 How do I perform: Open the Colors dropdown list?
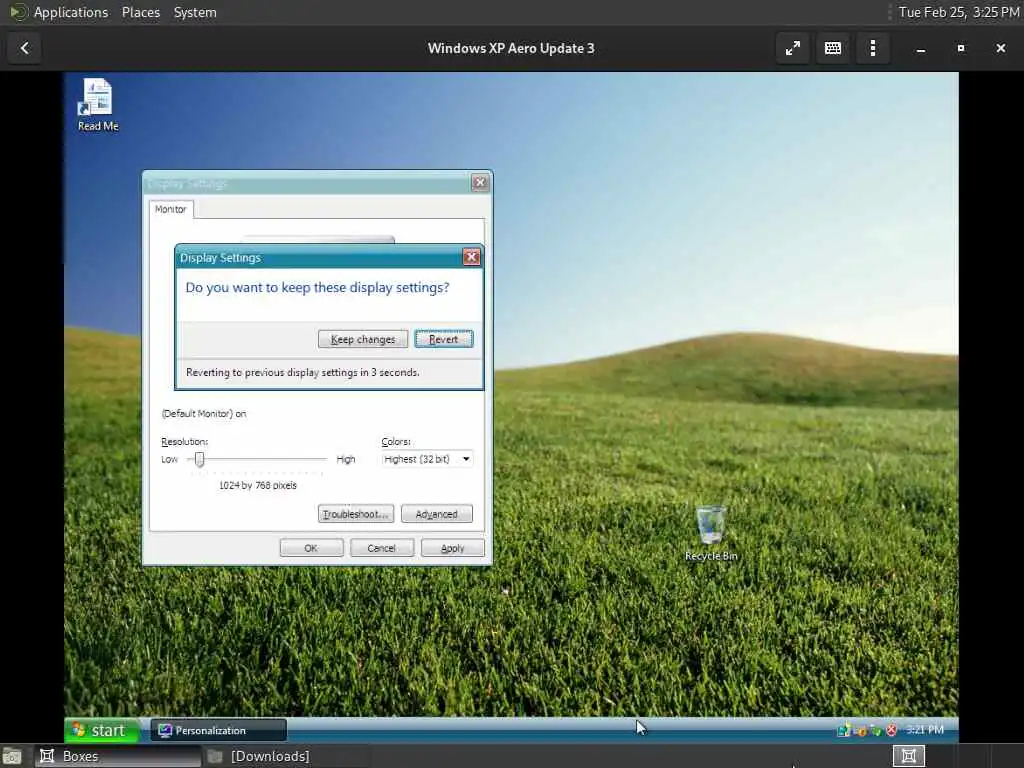tap(426, 459)
